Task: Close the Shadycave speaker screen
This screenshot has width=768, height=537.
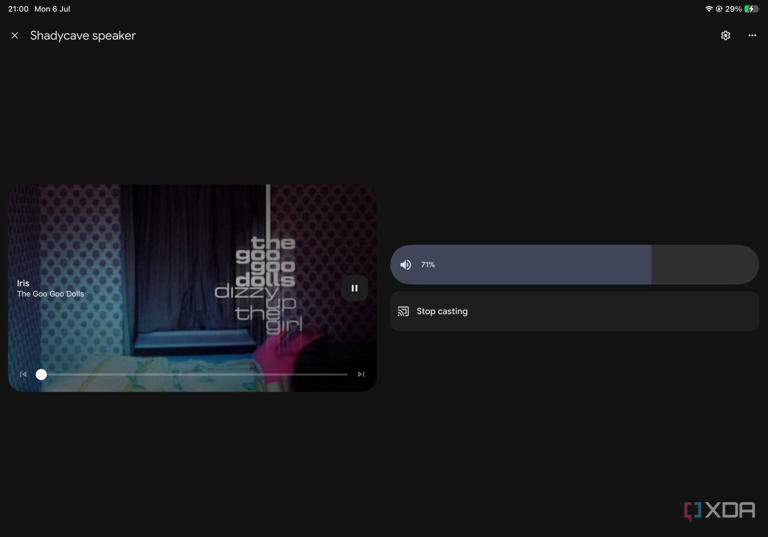Action: point(15,35)
